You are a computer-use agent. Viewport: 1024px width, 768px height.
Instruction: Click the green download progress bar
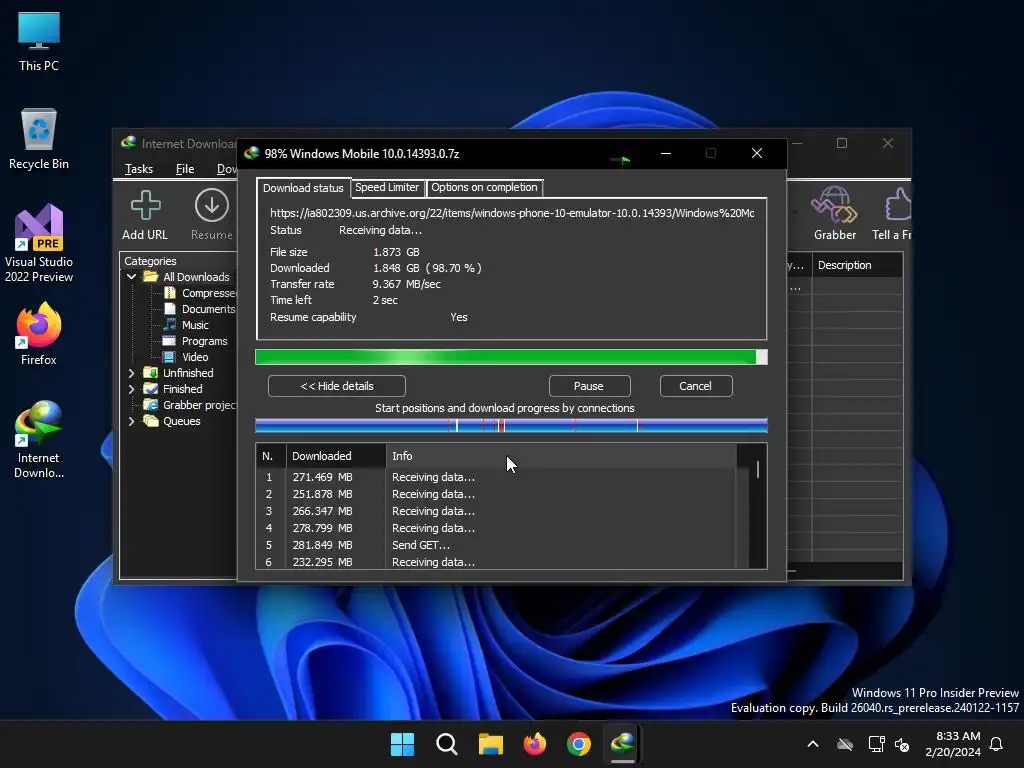click(x=511, y=357)
